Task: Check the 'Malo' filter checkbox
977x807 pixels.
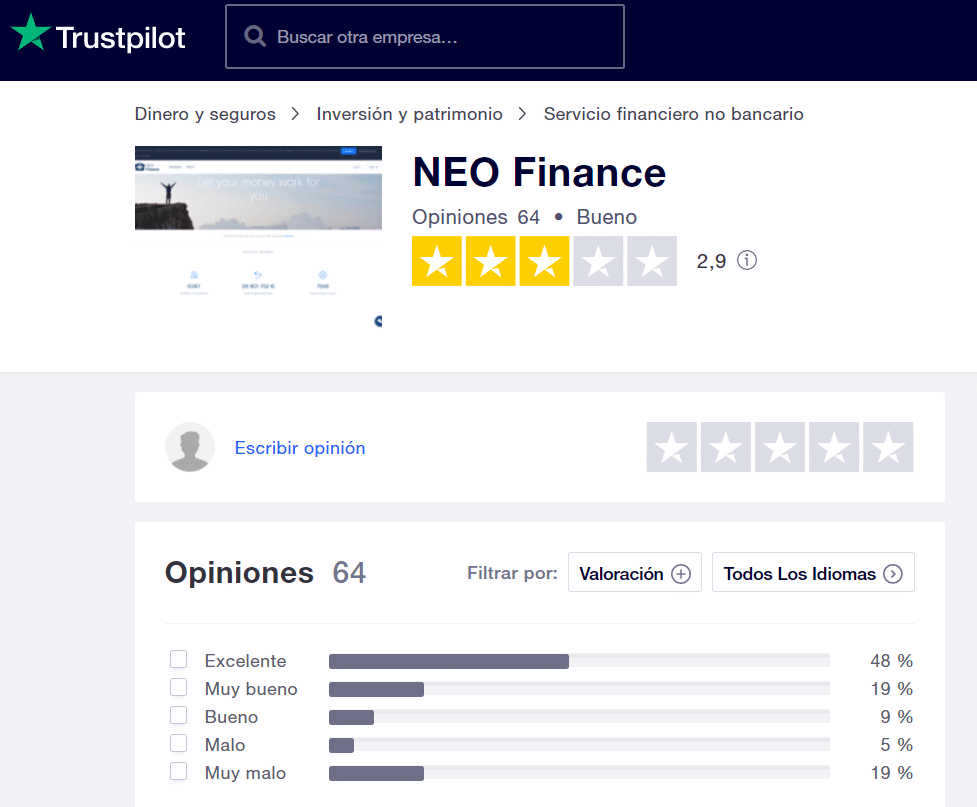Action: coord(178,743)
